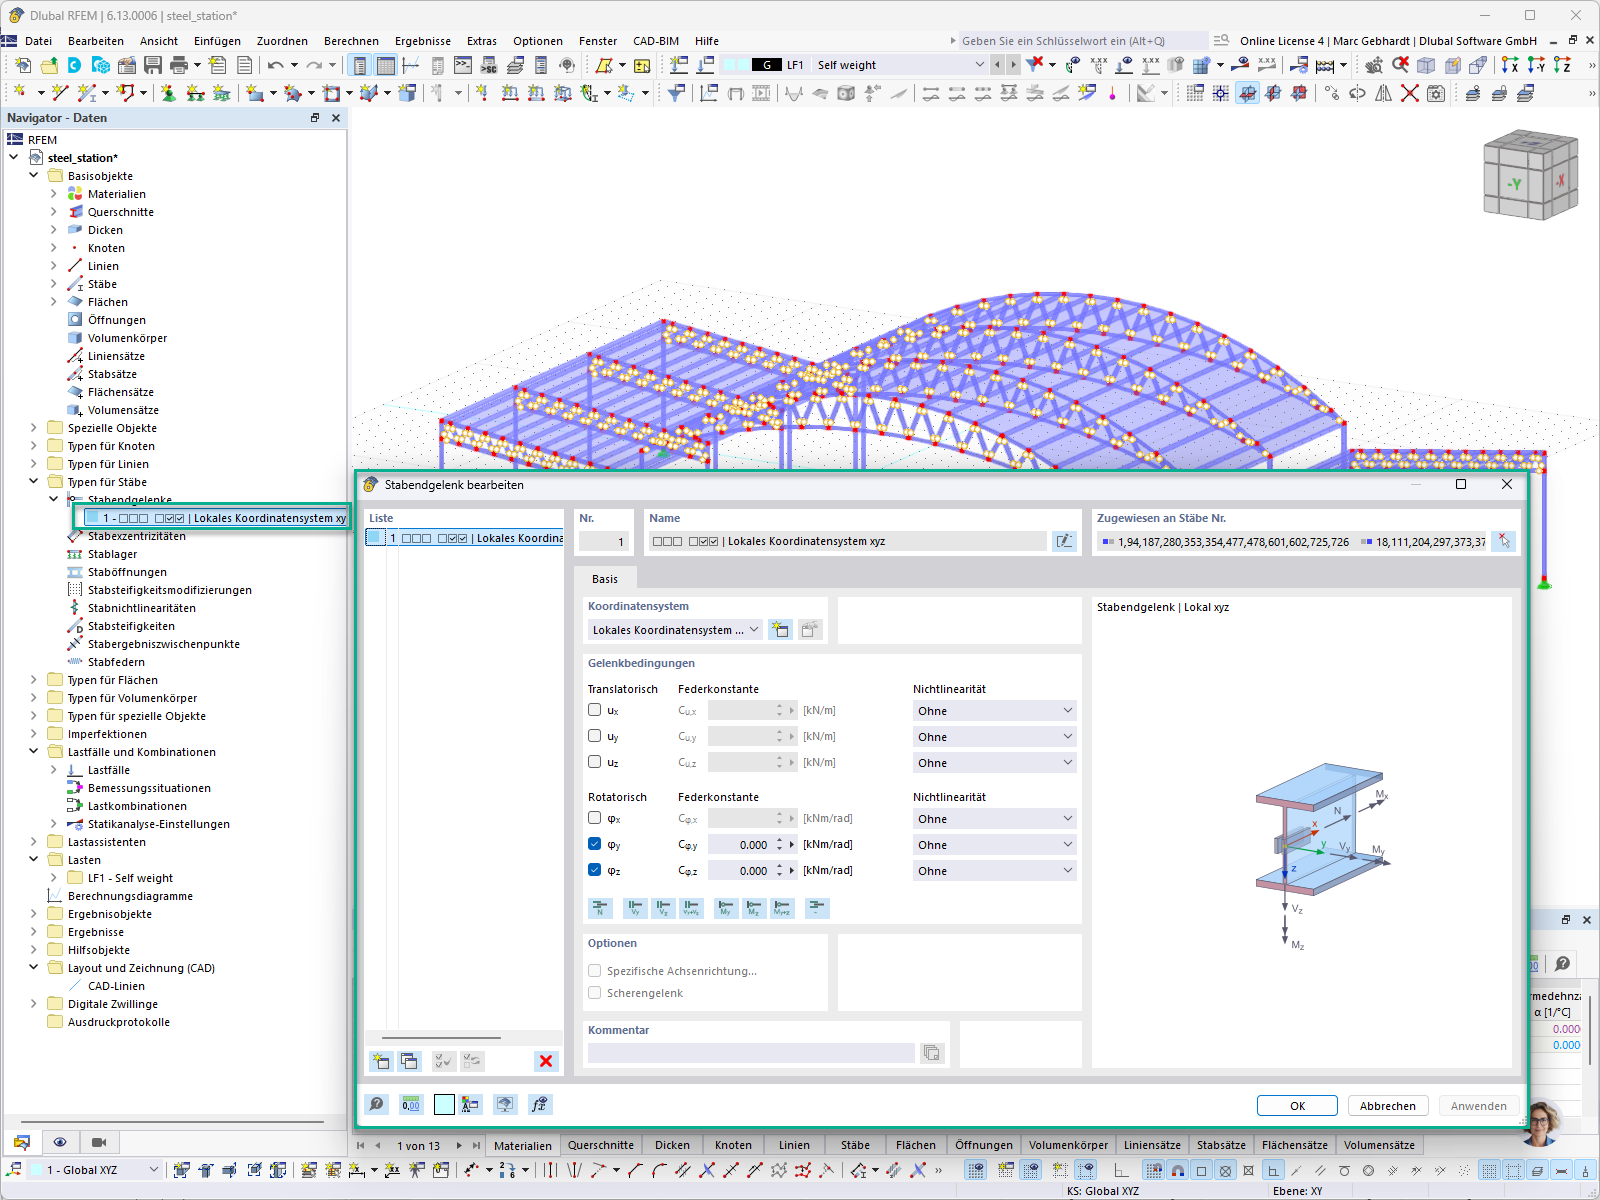Enable the ux translational checkbox

[595, 710]
